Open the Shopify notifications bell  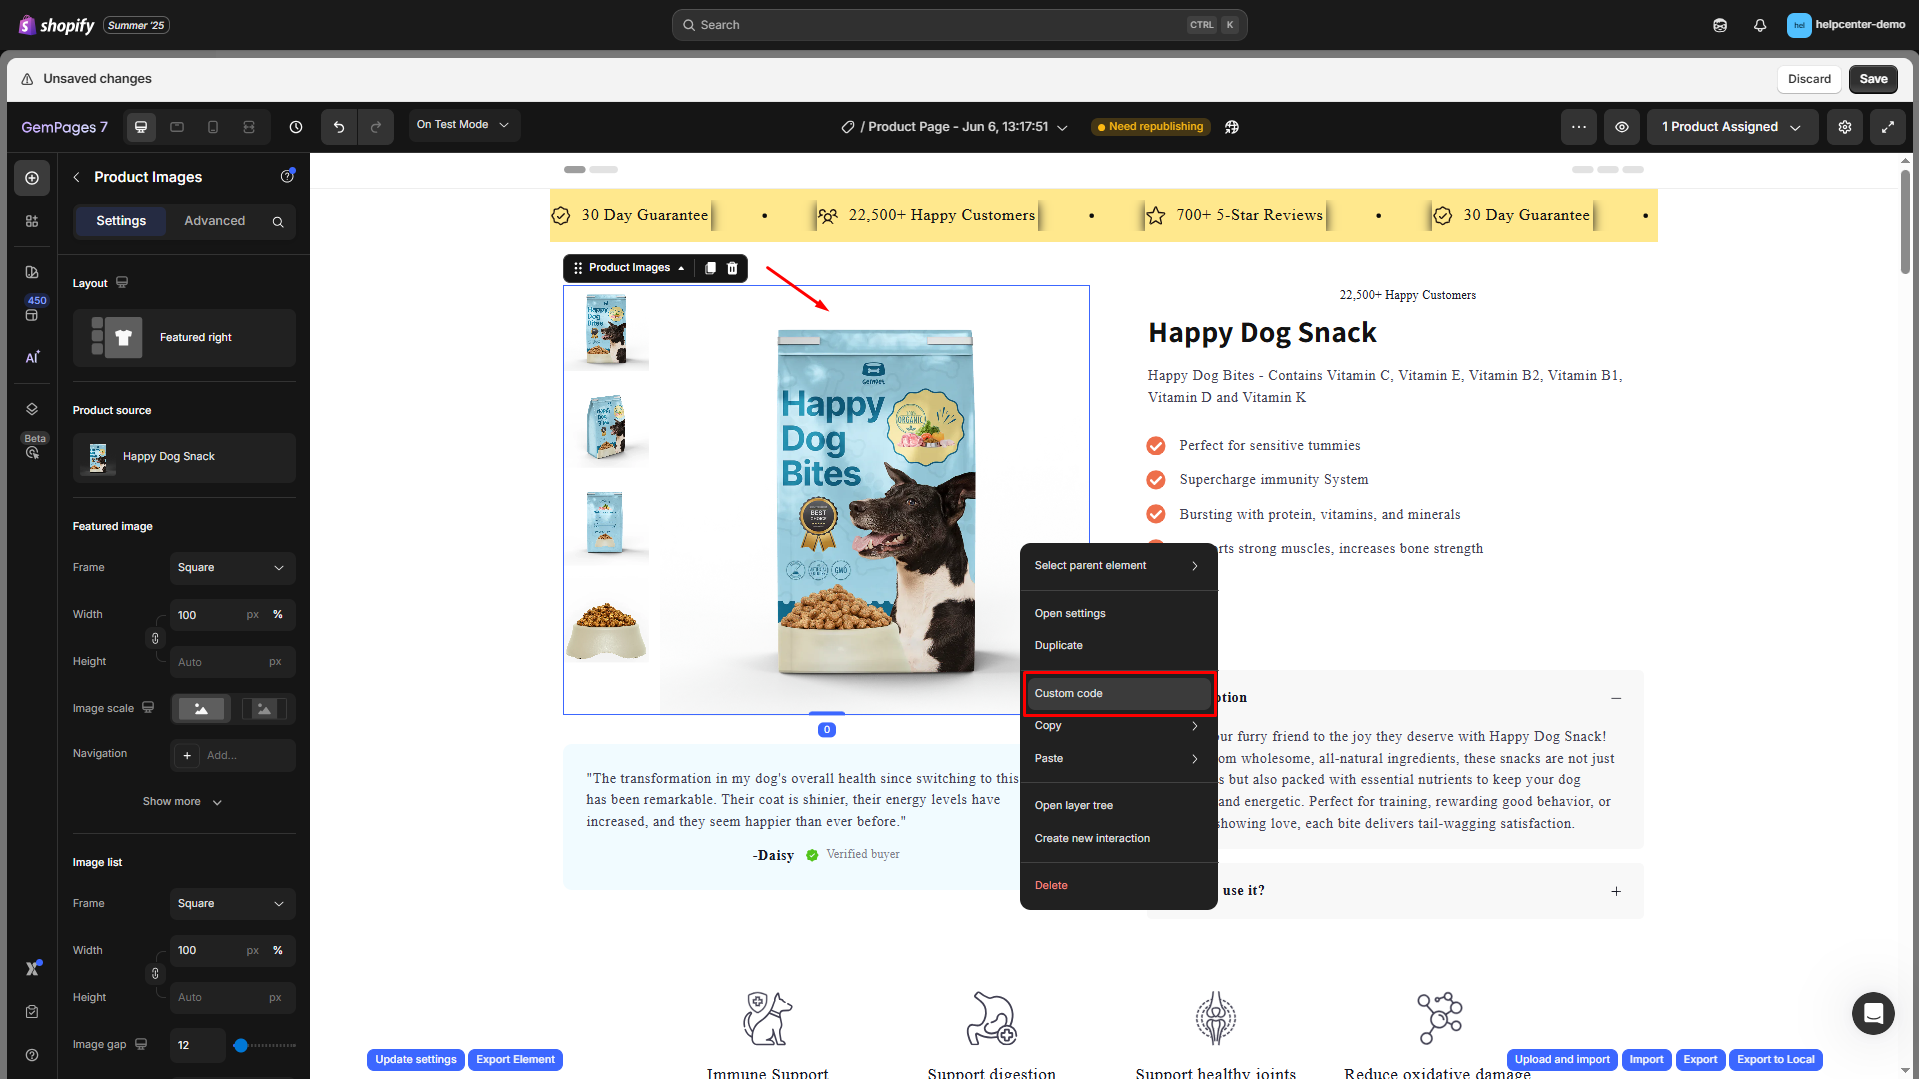1760,25
